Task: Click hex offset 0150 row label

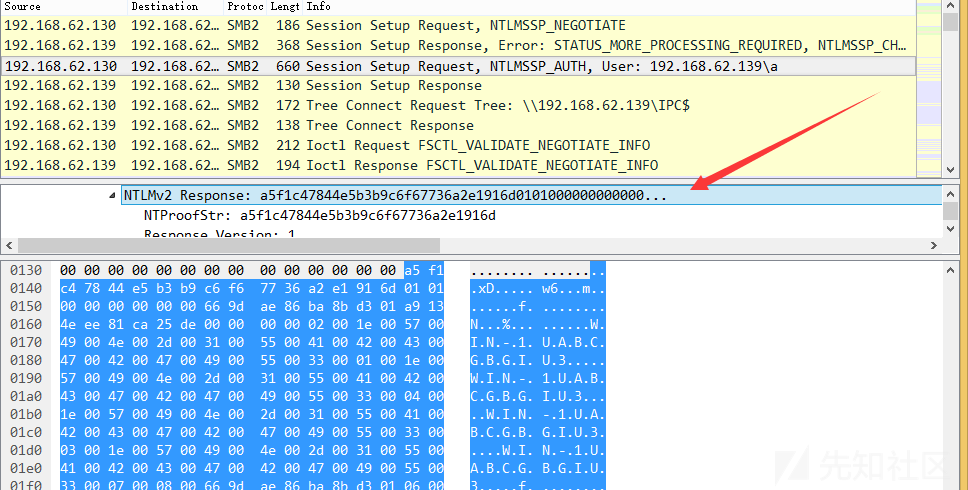Action: (26, 306)
